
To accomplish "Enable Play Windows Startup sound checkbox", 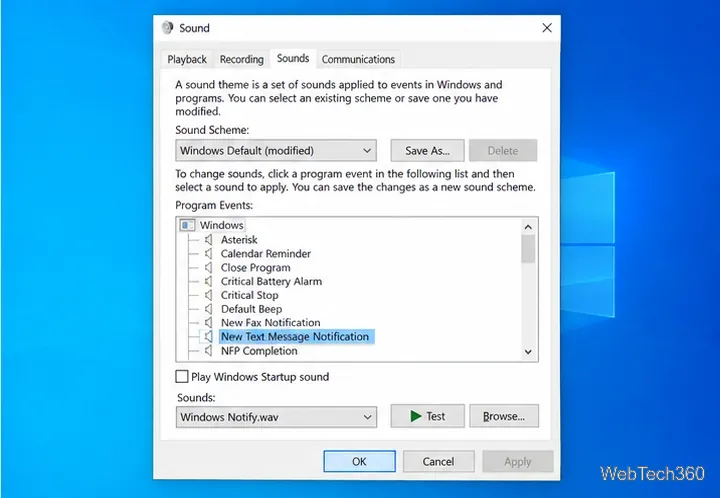I will point(182,376).
